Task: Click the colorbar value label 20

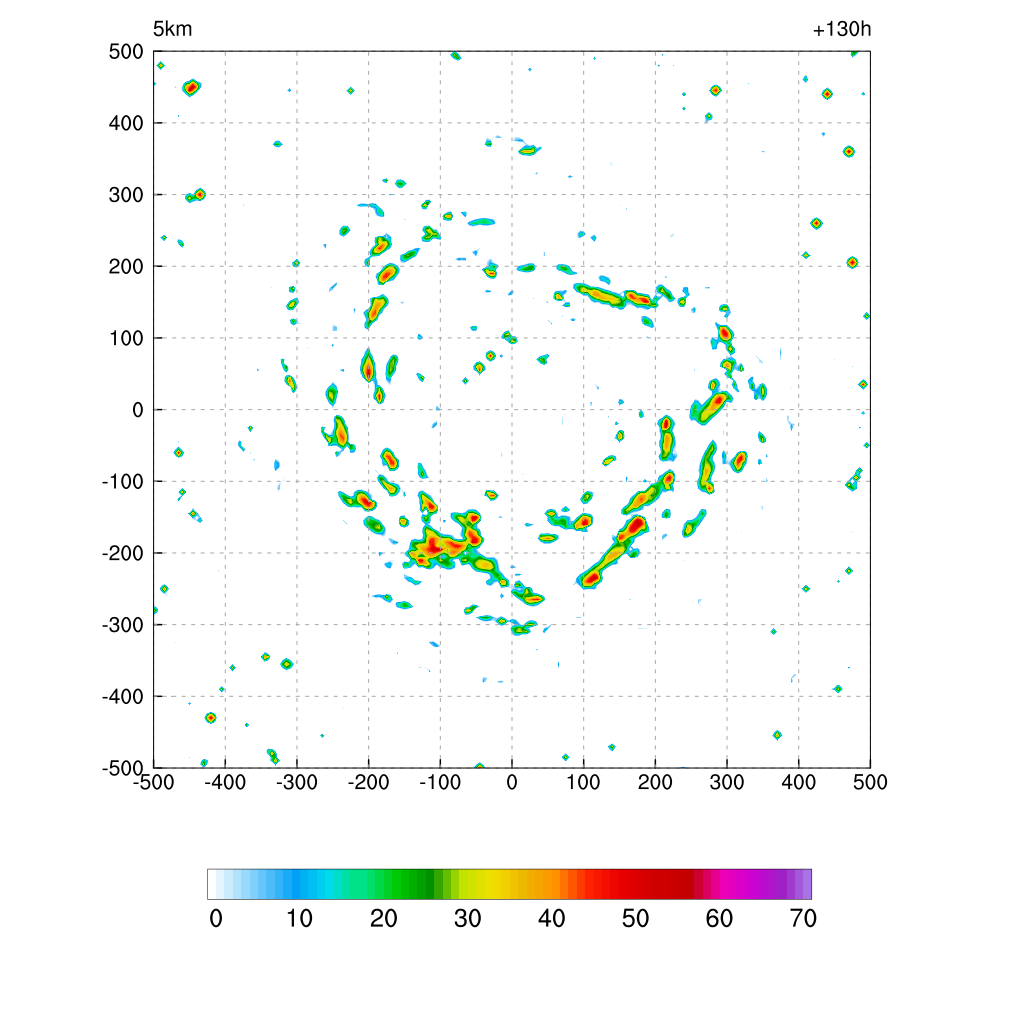Action: coord(383,919)
